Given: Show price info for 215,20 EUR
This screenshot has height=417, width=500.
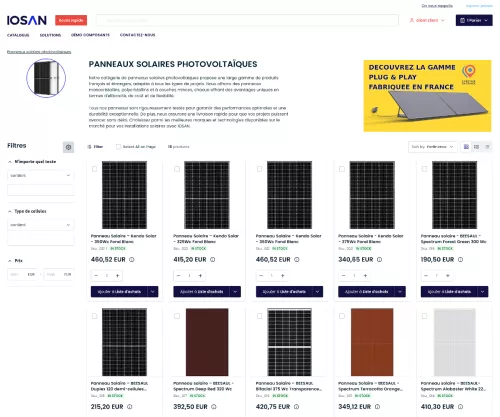Looking at the screenshot, I should coord(130,407).
